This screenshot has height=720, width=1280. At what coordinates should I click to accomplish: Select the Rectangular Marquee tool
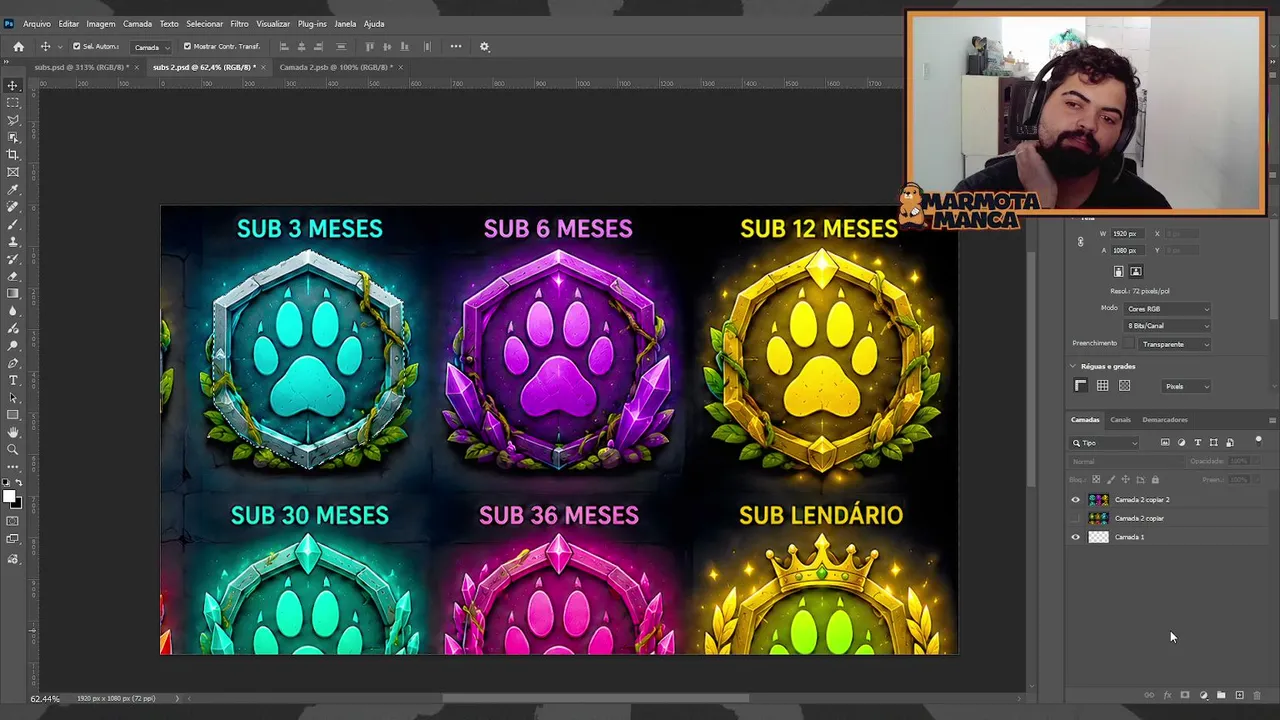pos(13,103)
